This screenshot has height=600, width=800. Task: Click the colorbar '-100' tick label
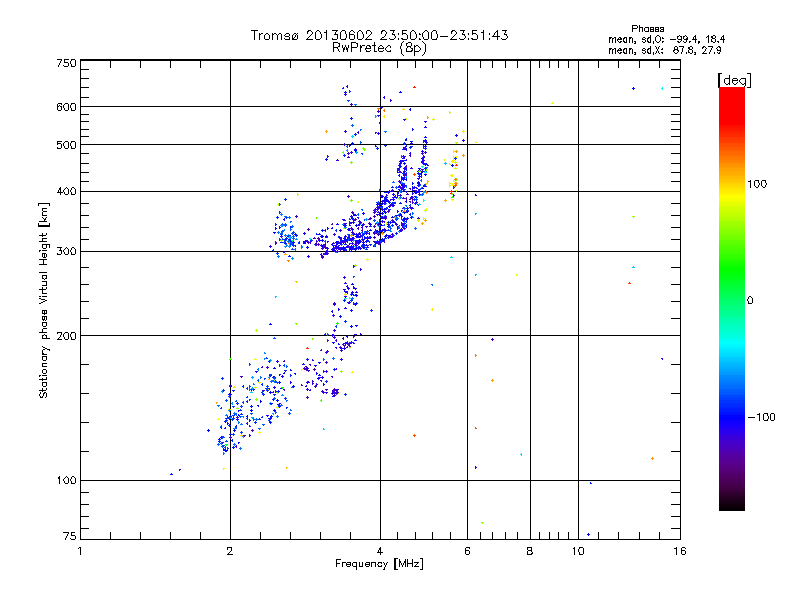(x=762, y=417)
